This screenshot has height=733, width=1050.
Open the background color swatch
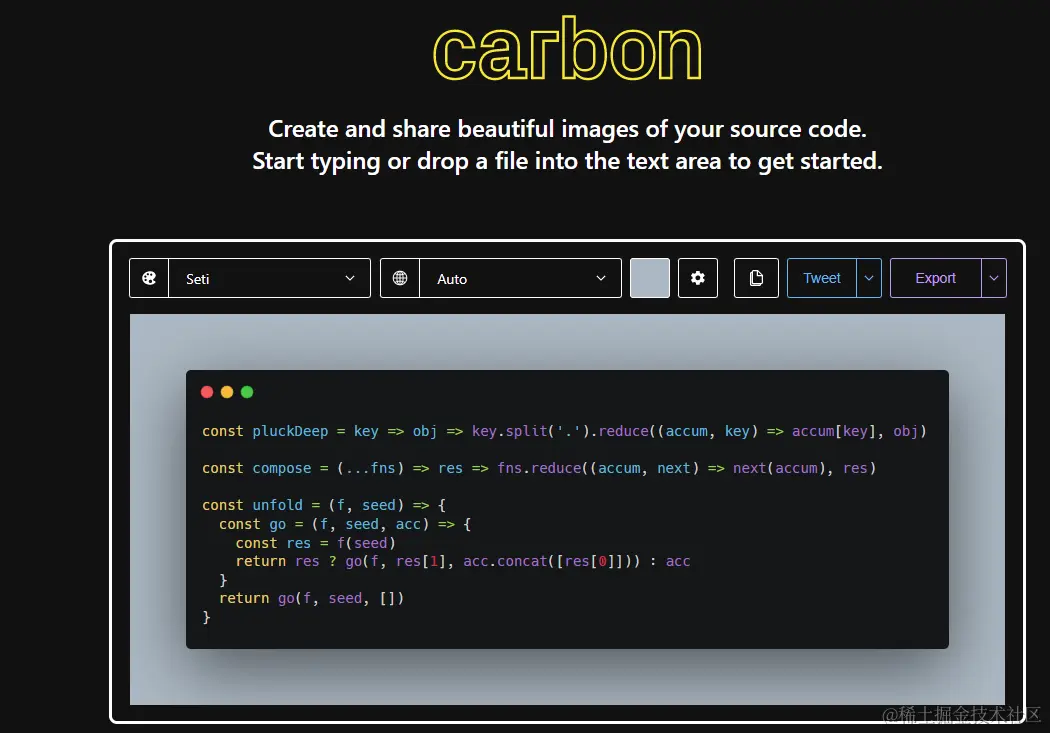(x=650, y=278)
